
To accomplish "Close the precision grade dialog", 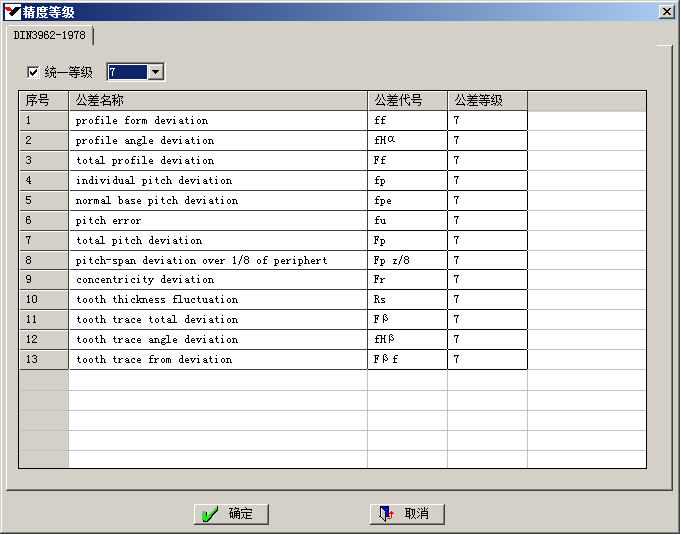I will coord(666,11).
